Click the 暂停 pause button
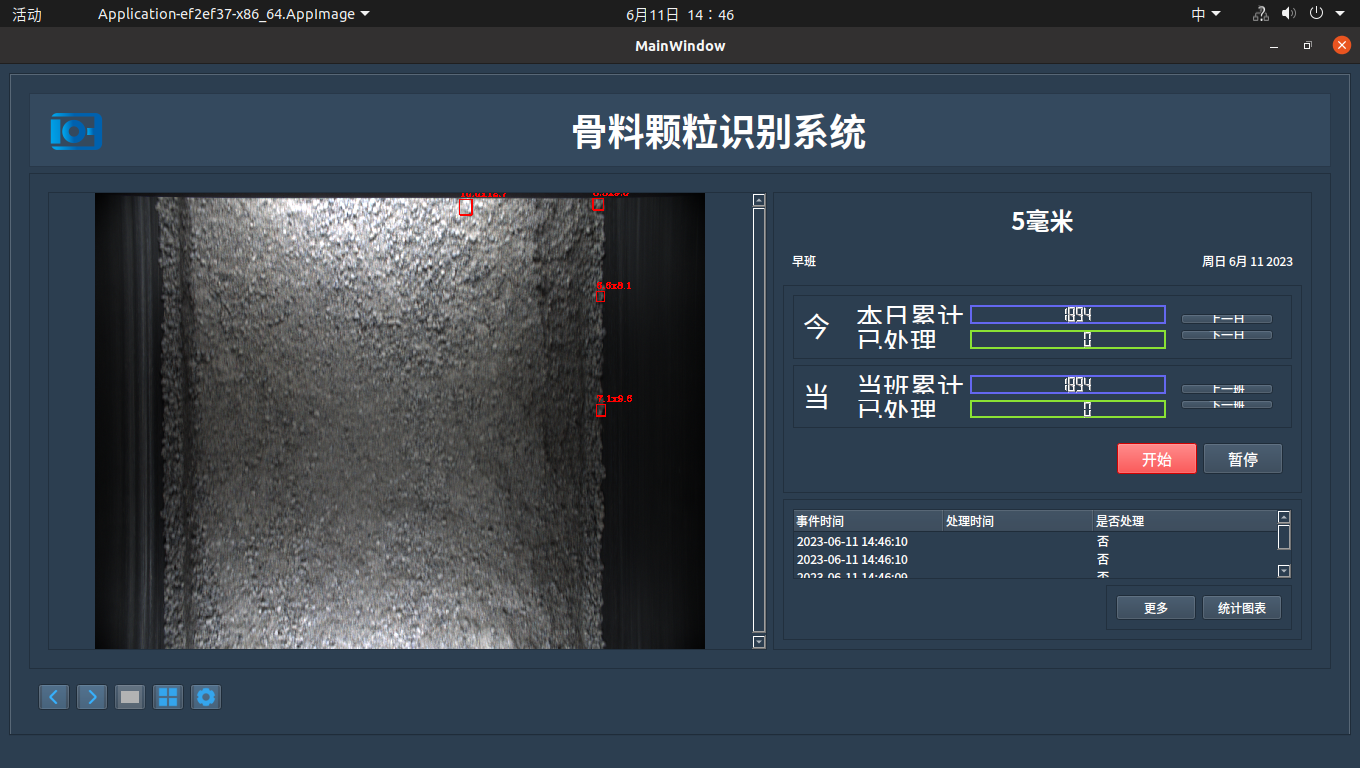 coord(1242,459)
